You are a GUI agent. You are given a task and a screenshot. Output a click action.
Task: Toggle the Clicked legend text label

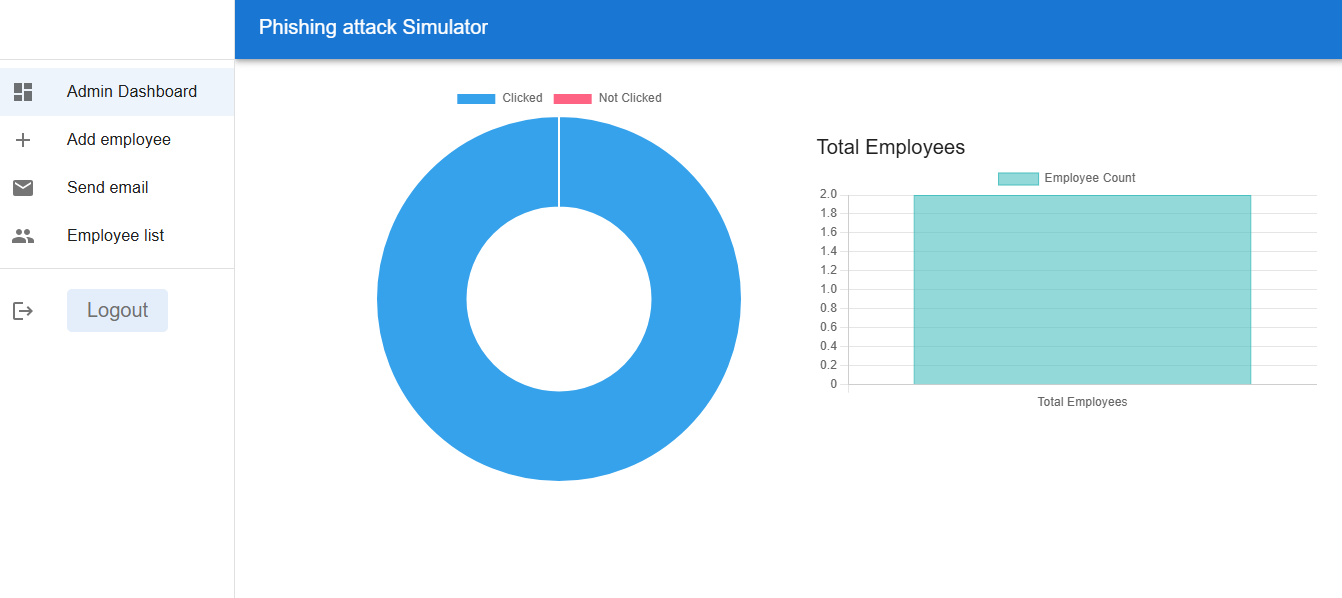(522, 98)
